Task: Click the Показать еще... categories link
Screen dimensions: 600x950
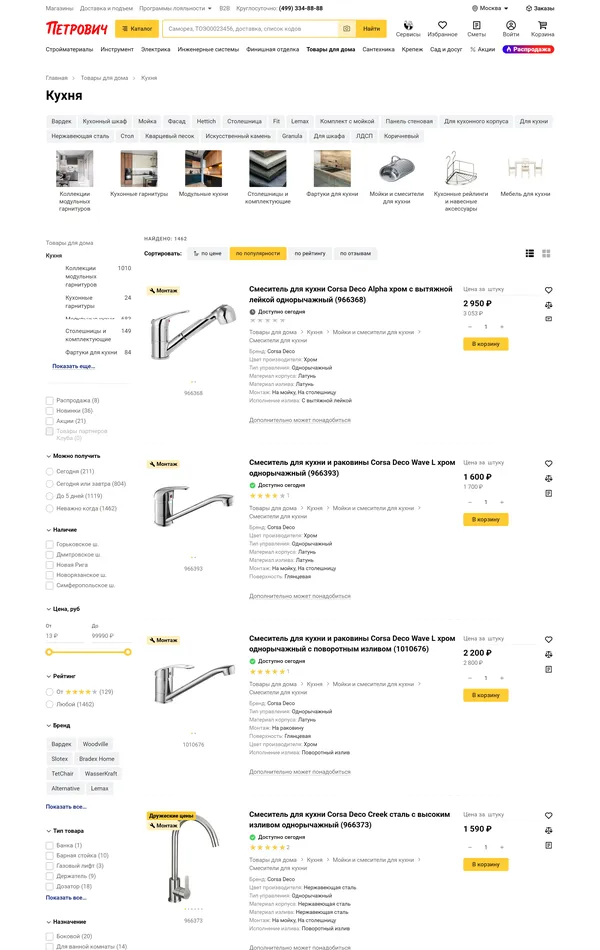Action: (x=74, y=366)
